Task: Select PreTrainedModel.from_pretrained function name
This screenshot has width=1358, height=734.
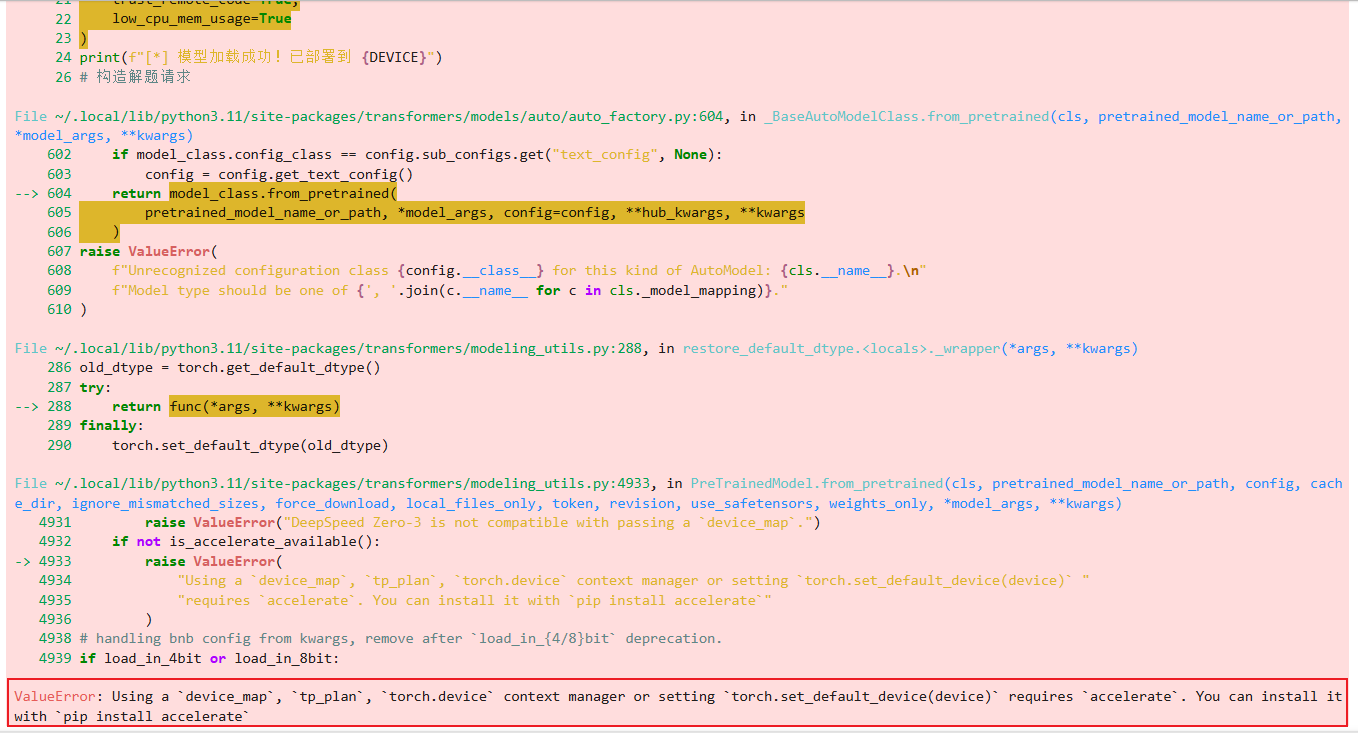Action: (x=817, y=483)
